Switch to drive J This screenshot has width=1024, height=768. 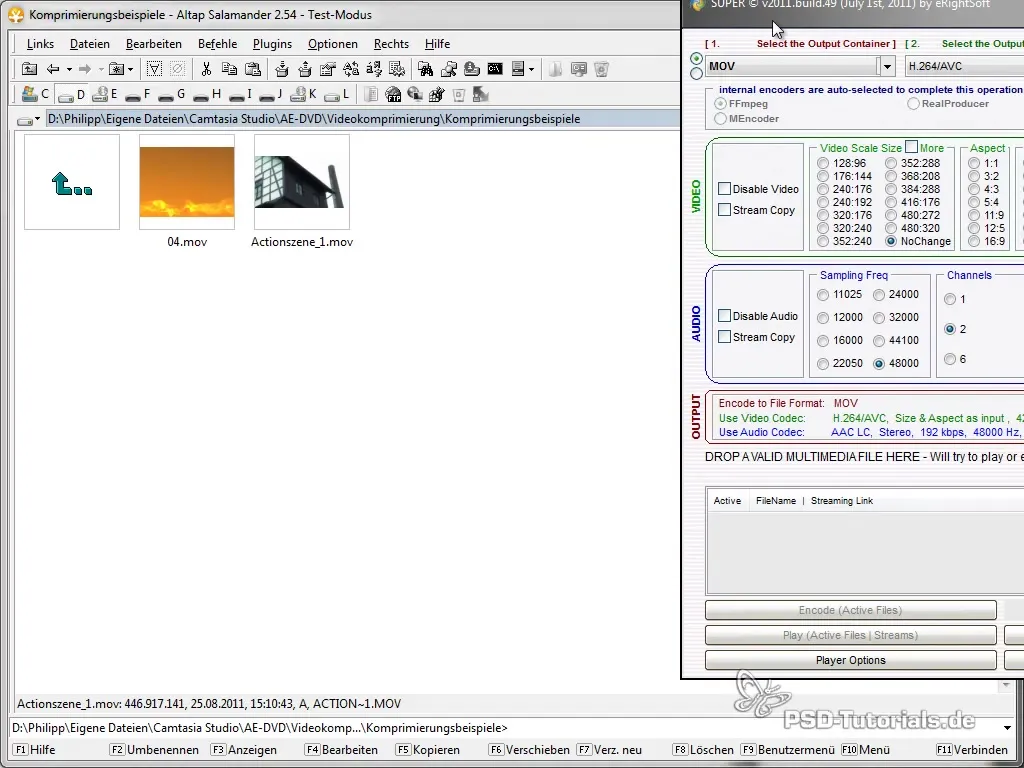click(270, 94)
